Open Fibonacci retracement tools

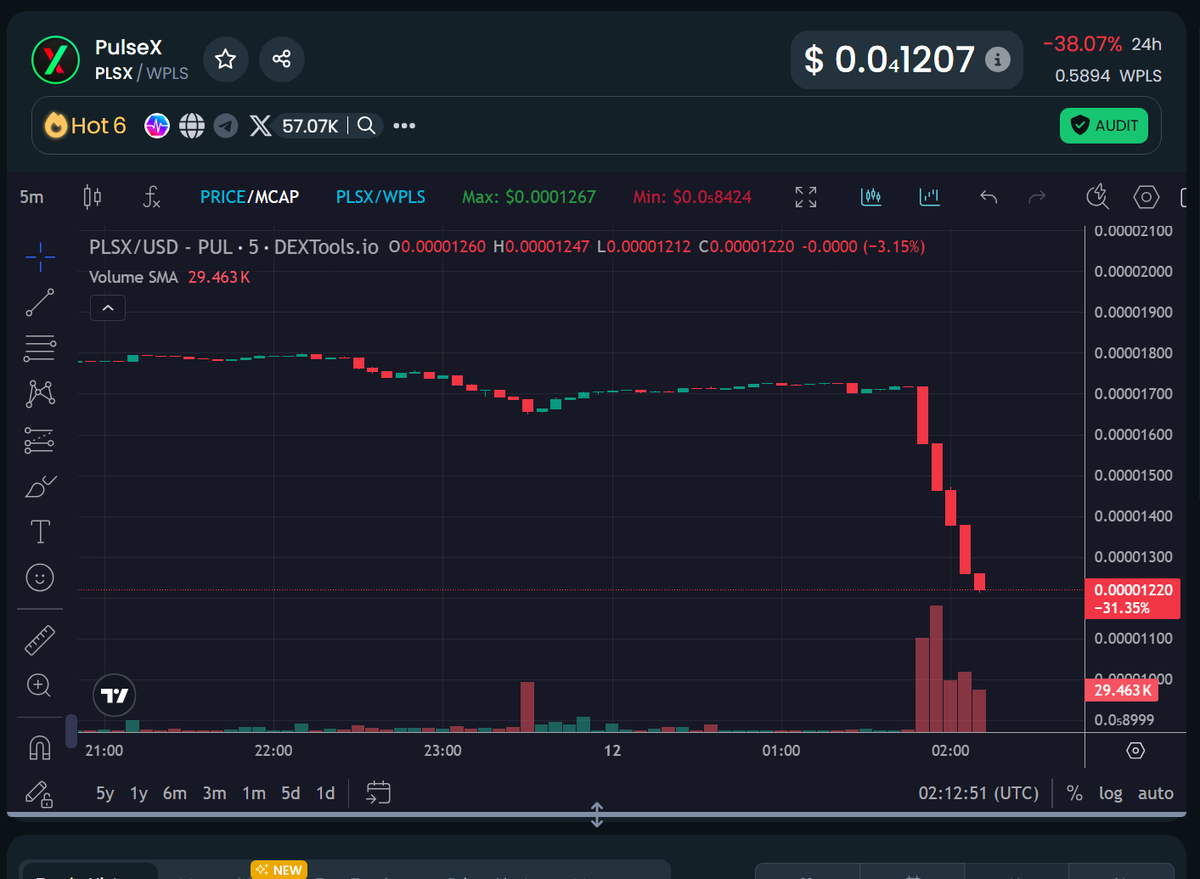coord(40,348)
